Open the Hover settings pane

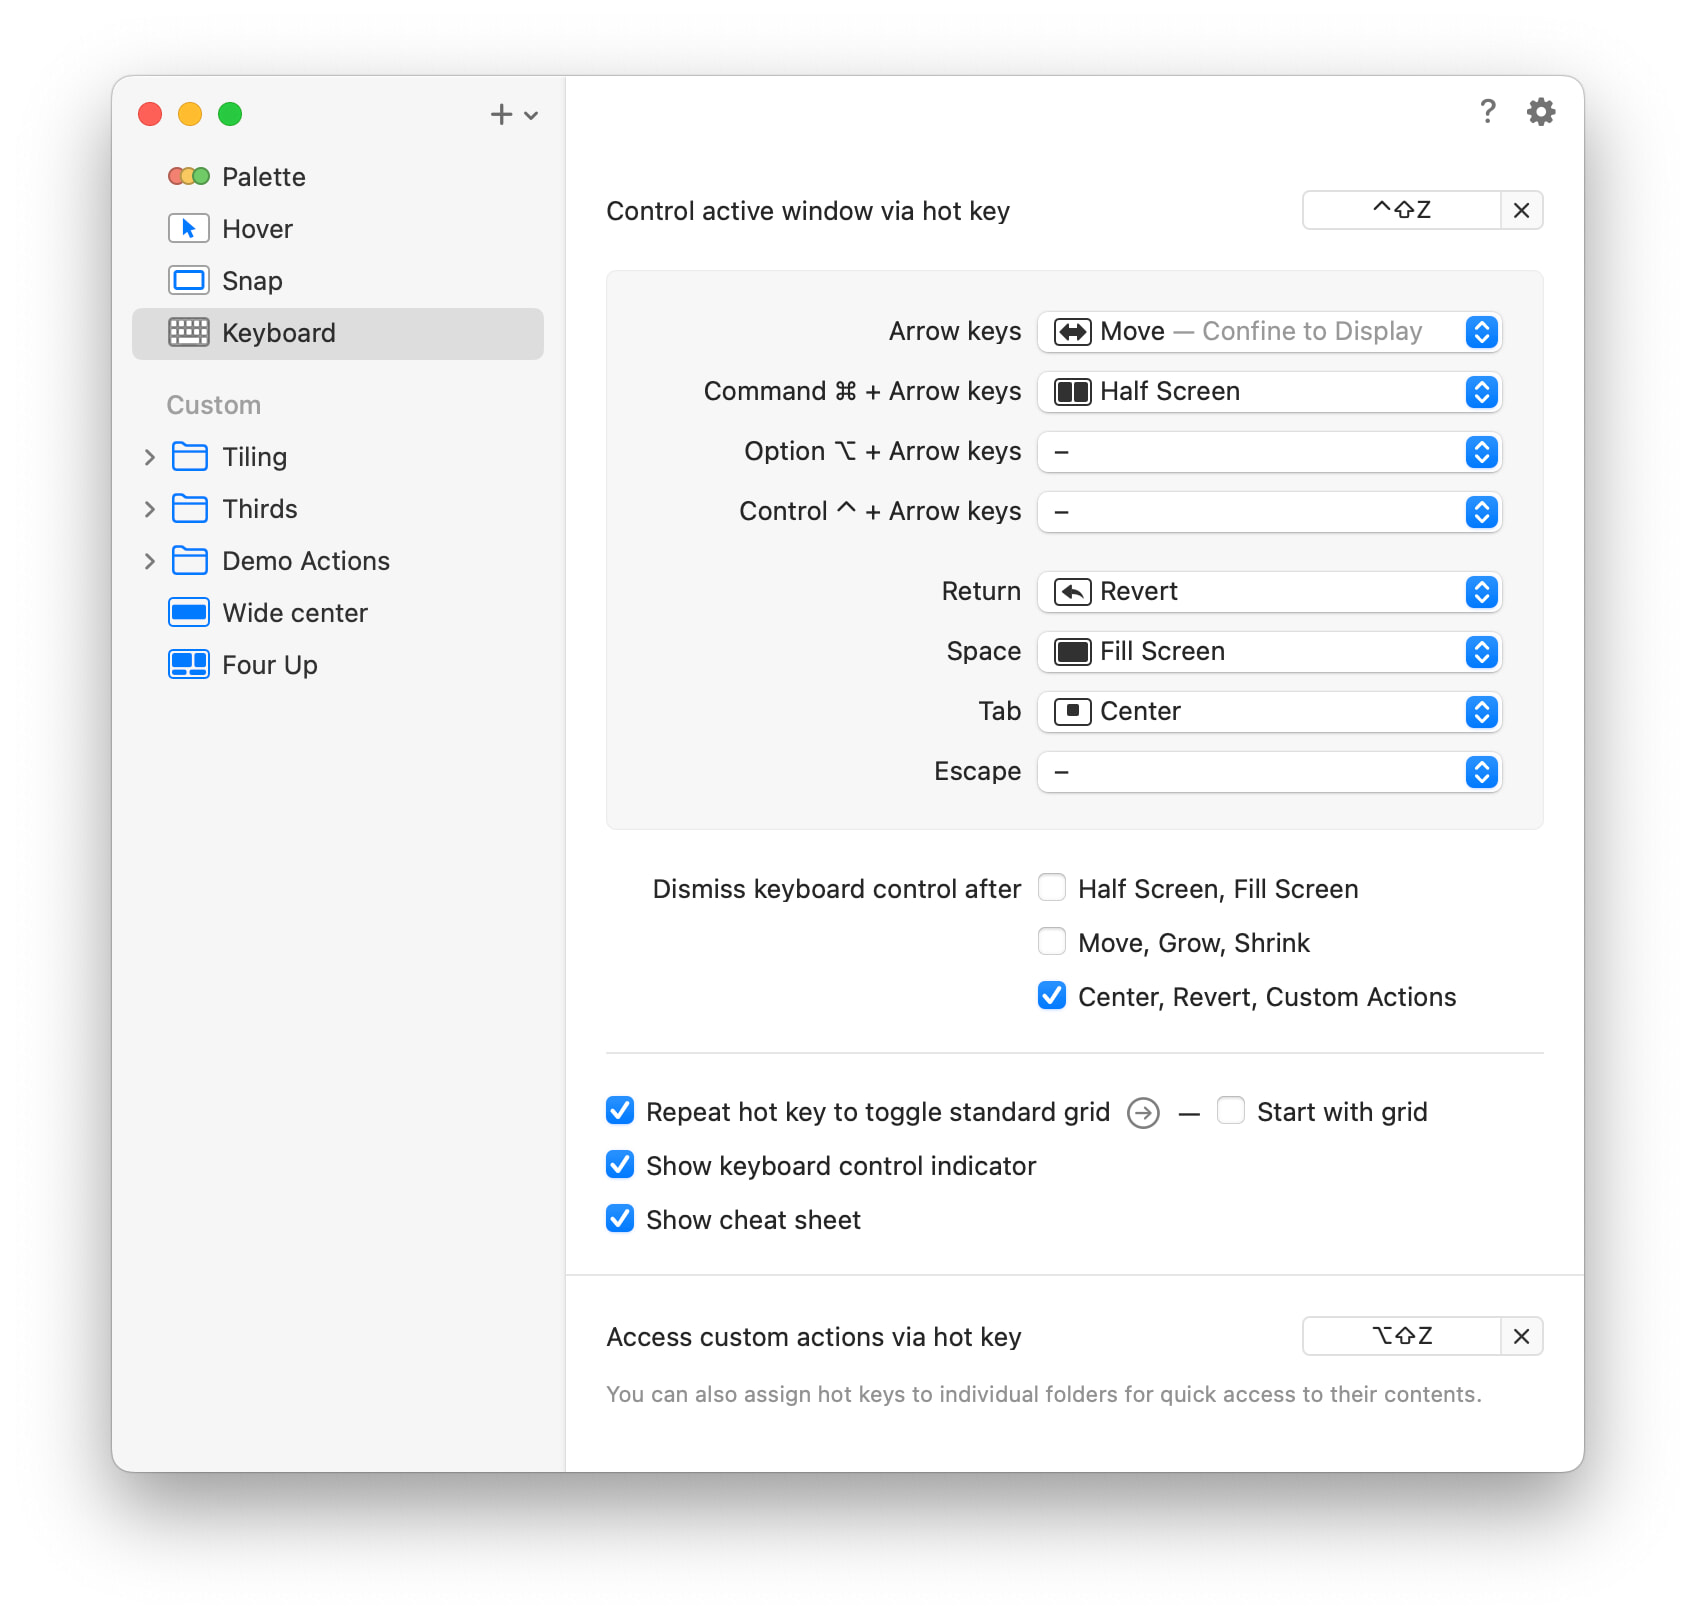(x=257, y=229)
